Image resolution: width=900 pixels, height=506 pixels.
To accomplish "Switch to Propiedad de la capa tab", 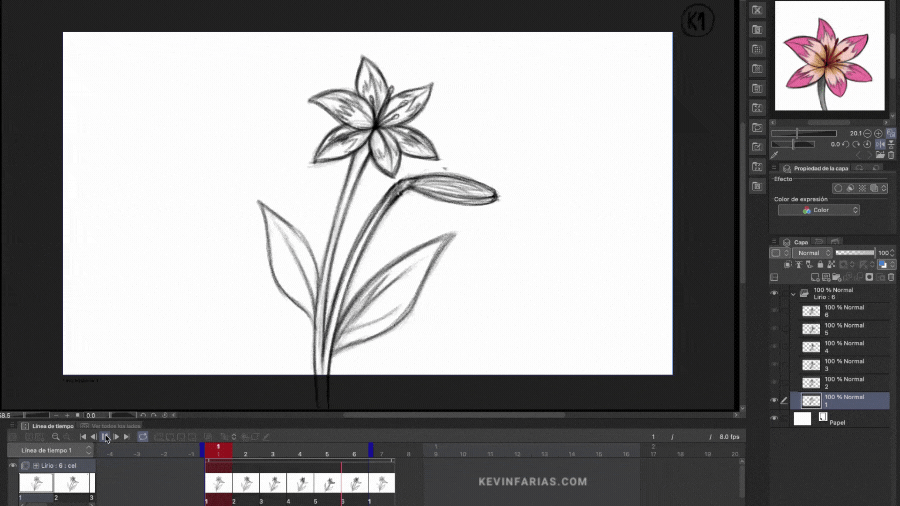I will tap(816, 168).
